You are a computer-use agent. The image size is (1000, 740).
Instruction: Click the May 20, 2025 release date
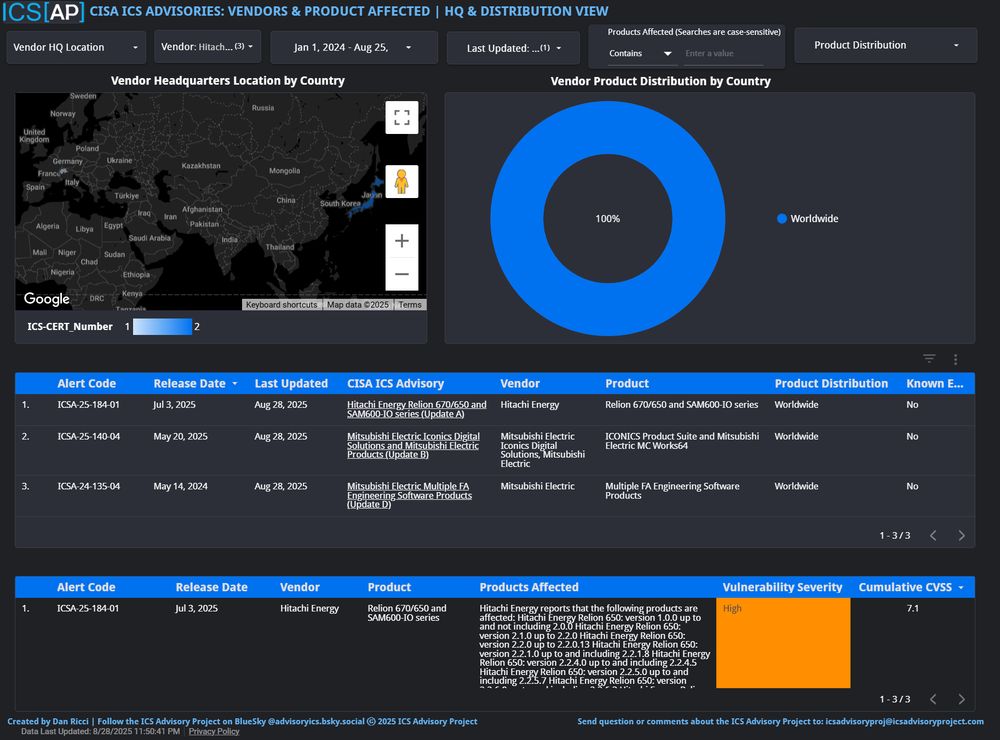coord(180,436)
